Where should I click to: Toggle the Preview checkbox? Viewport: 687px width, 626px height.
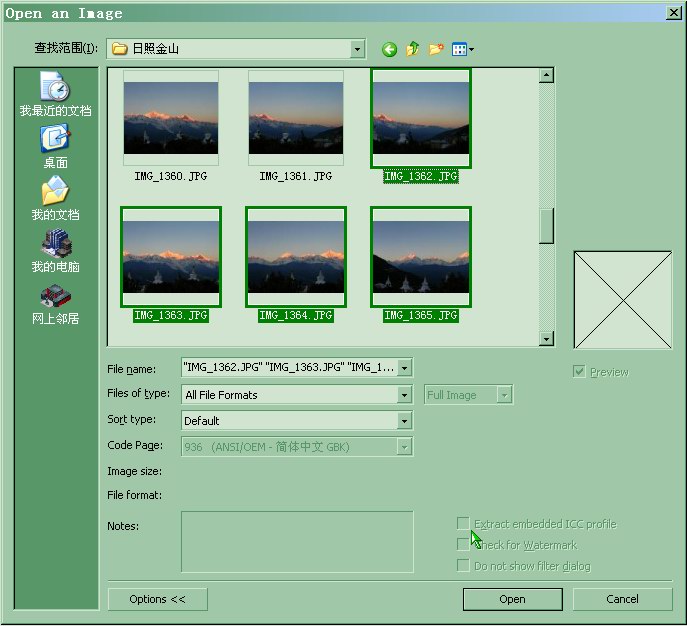pos(579,372)
